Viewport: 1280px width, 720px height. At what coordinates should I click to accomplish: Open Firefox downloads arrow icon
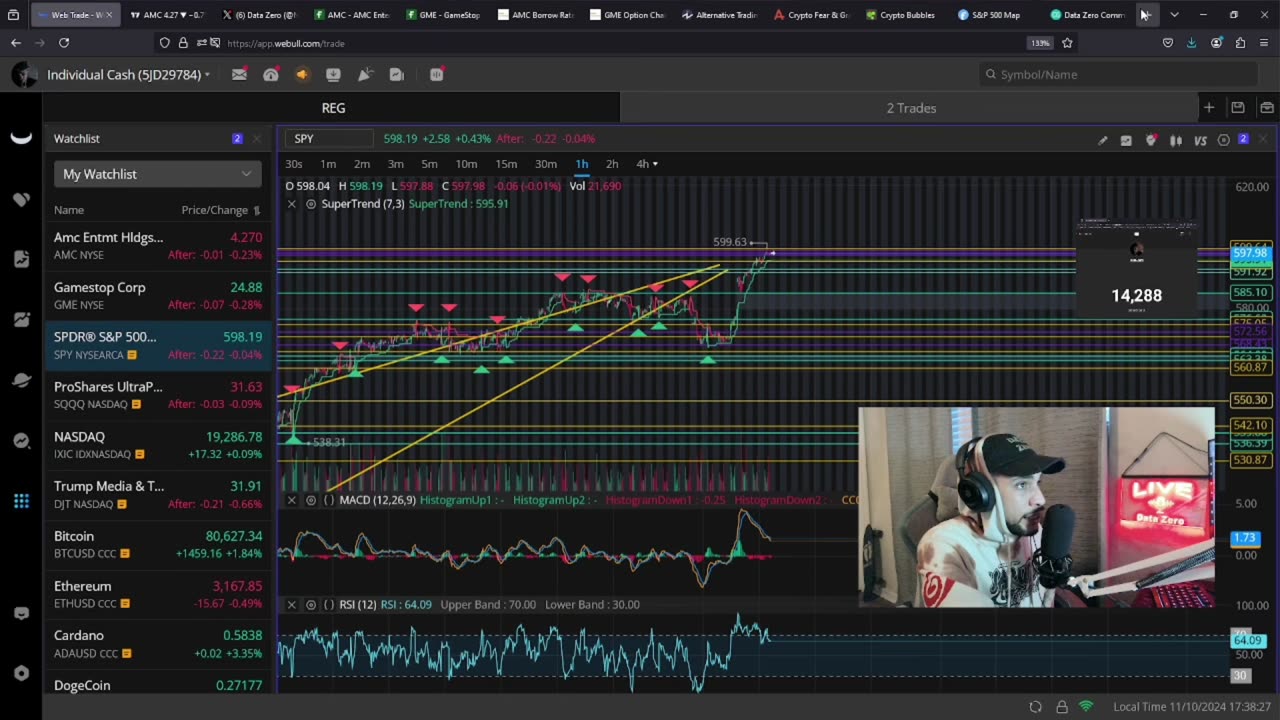coord(1191,43)
